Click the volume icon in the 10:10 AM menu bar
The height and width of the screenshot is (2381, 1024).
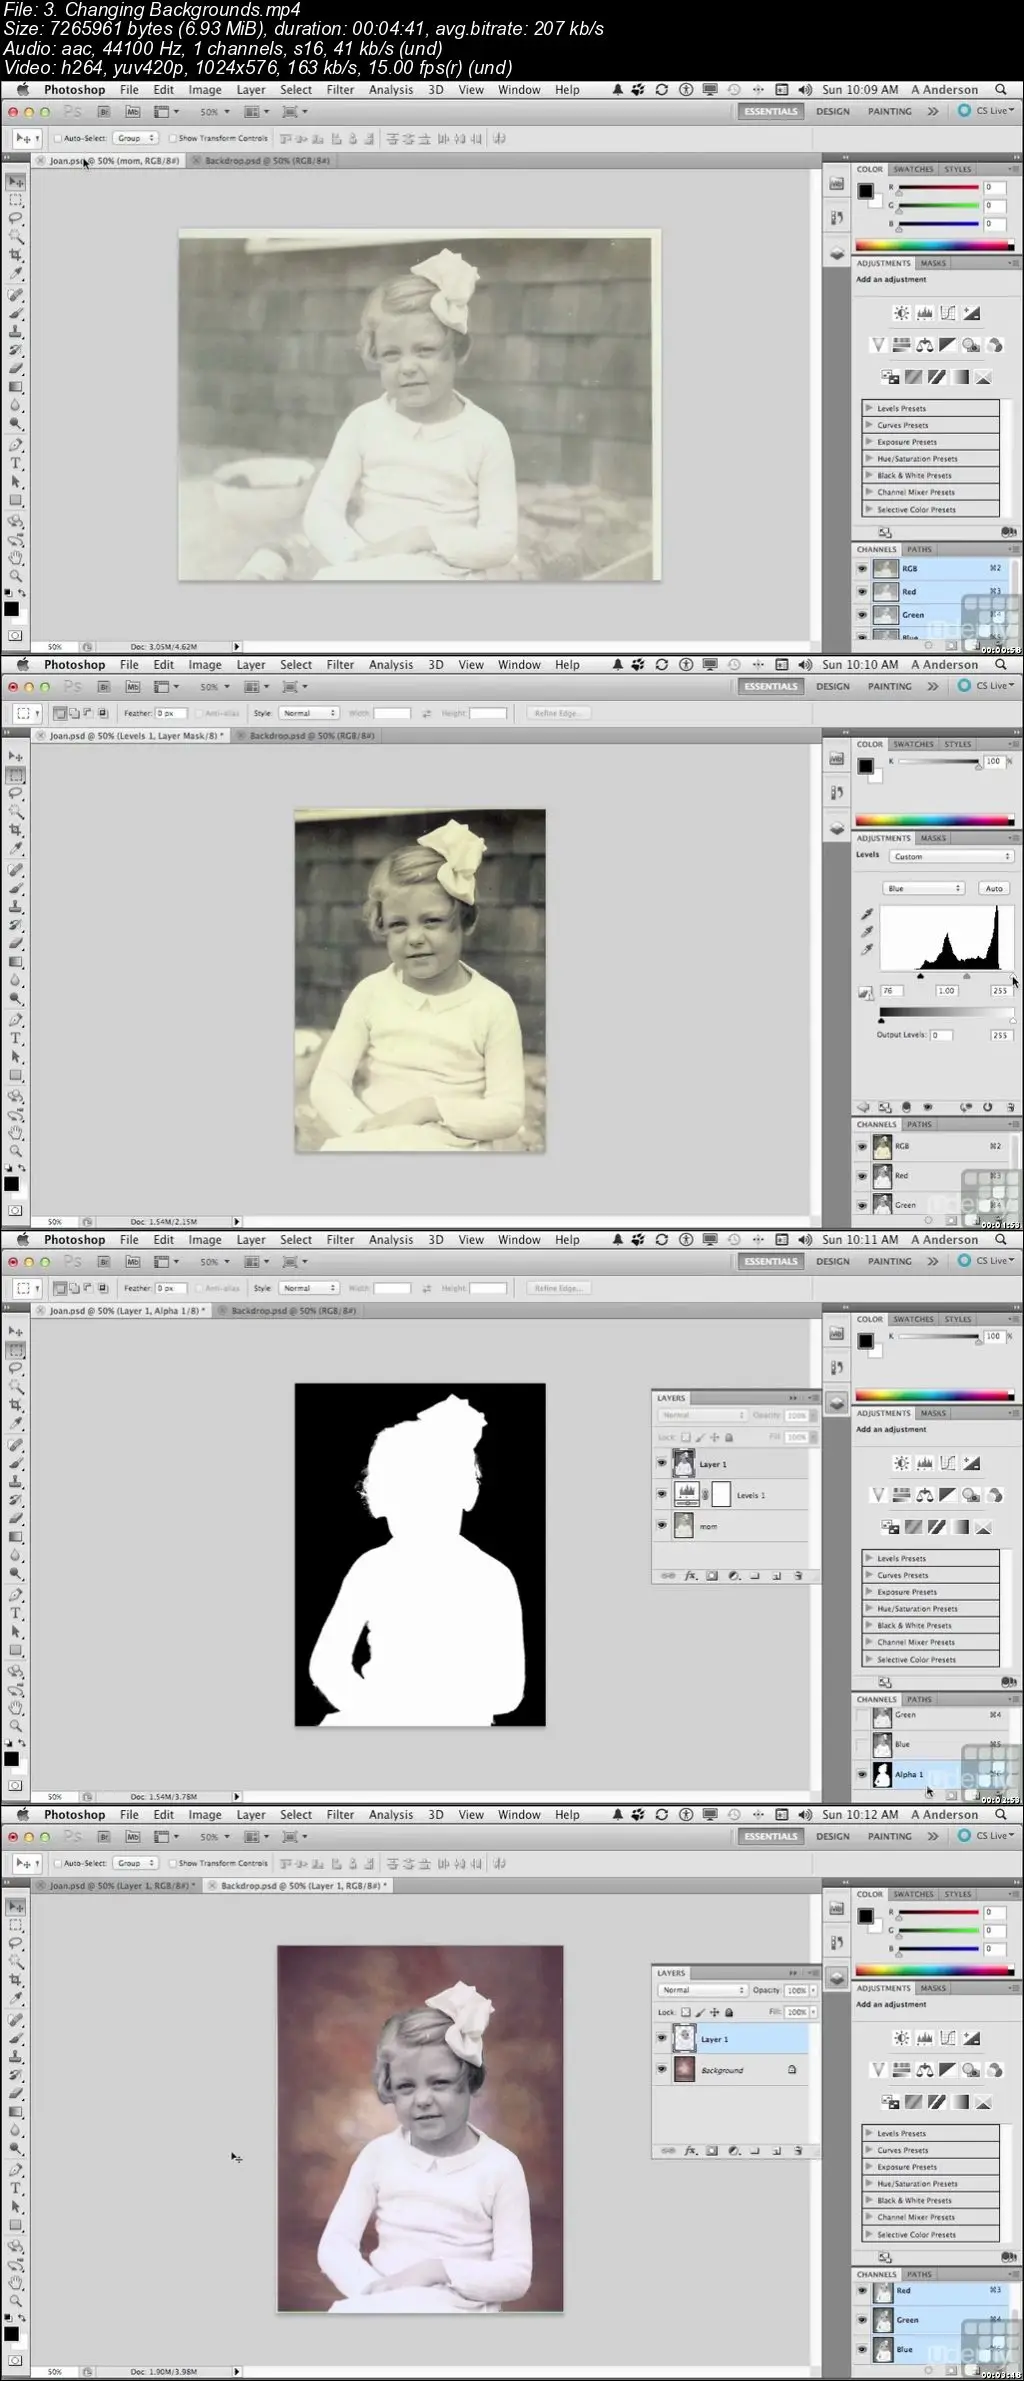pos(805,664)
